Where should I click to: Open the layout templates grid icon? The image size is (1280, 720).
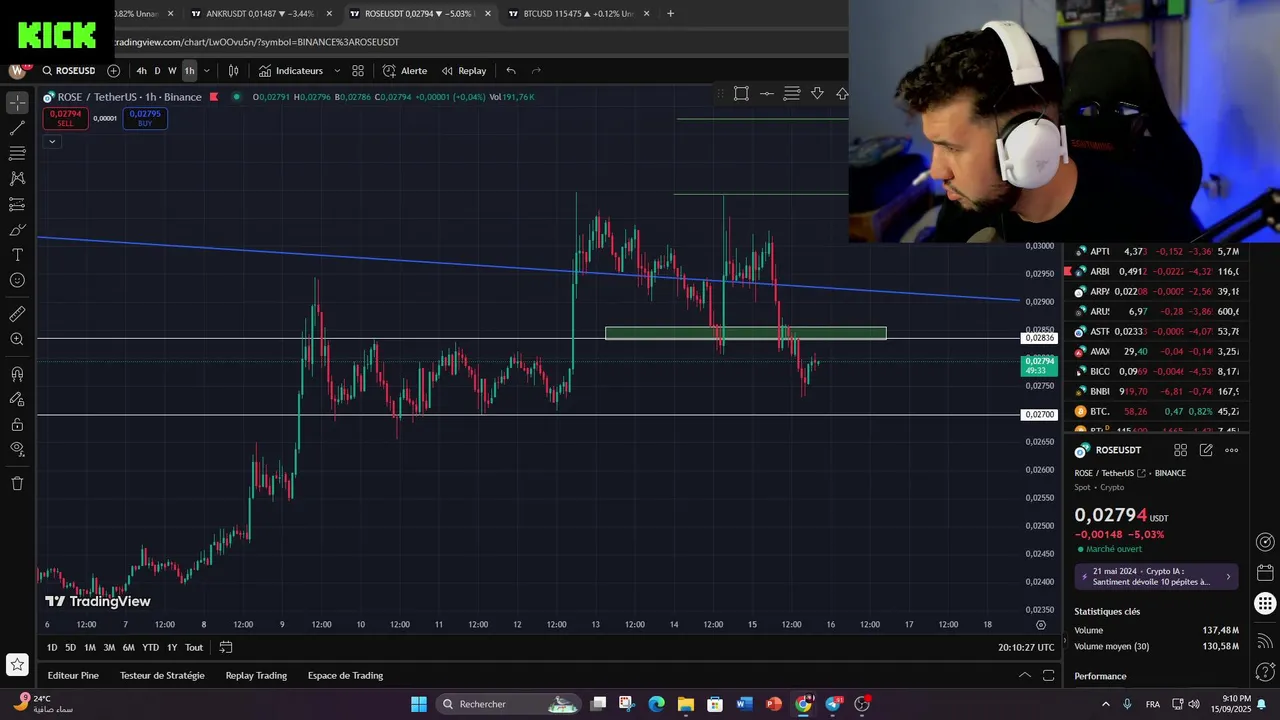(x=358, y=71)
